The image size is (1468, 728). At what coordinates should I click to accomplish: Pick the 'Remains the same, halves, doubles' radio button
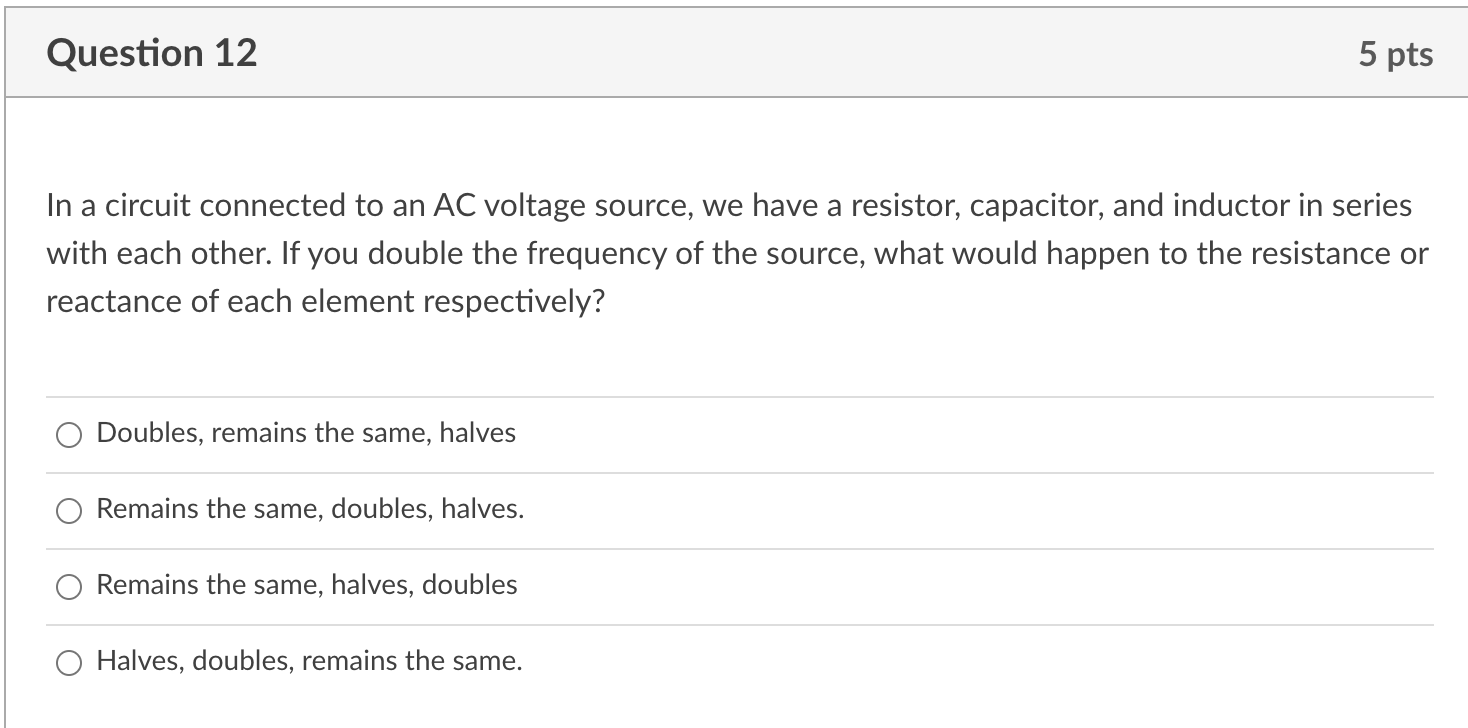(69, 586)
